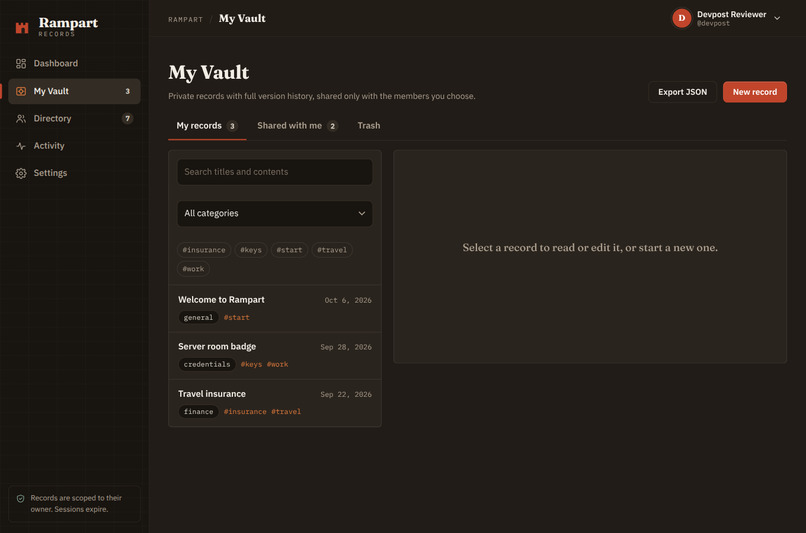Open Settings in the sidebar

pyautogui.click(x=74, y=173)
